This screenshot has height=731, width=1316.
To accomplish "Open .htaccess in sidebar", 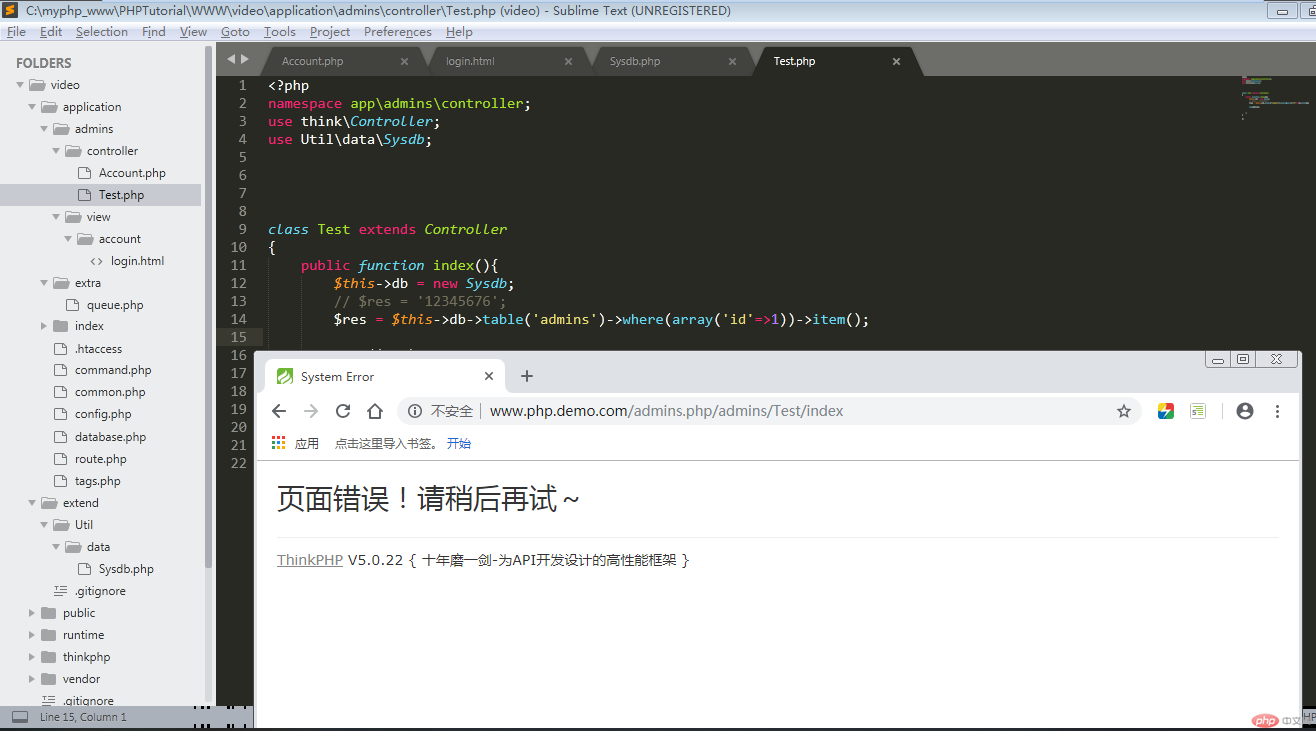I will pos(98,349).
